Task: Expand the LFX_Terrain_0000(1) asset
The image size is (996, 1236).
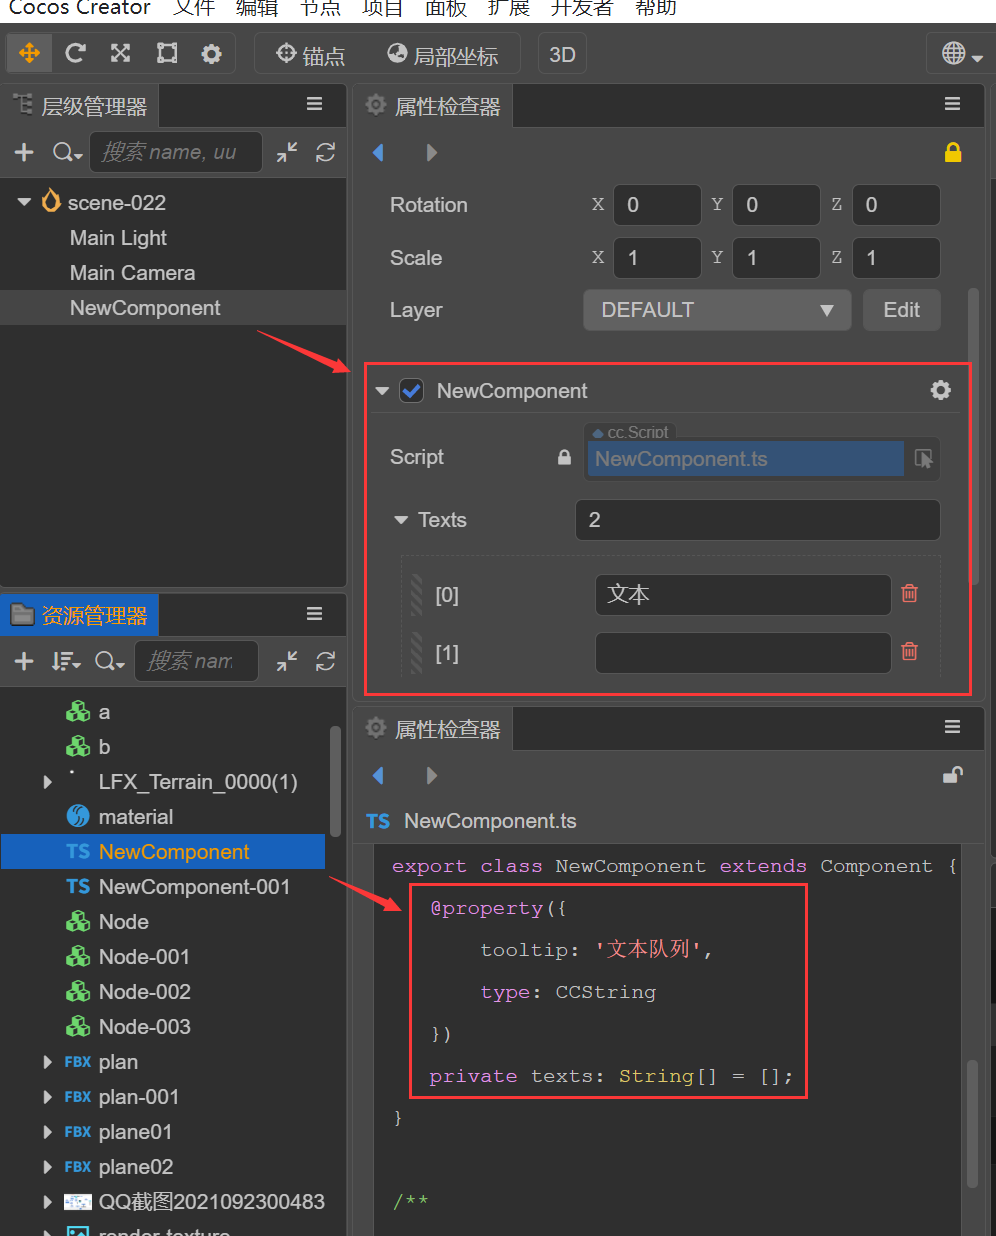Action: pos(47,782)
